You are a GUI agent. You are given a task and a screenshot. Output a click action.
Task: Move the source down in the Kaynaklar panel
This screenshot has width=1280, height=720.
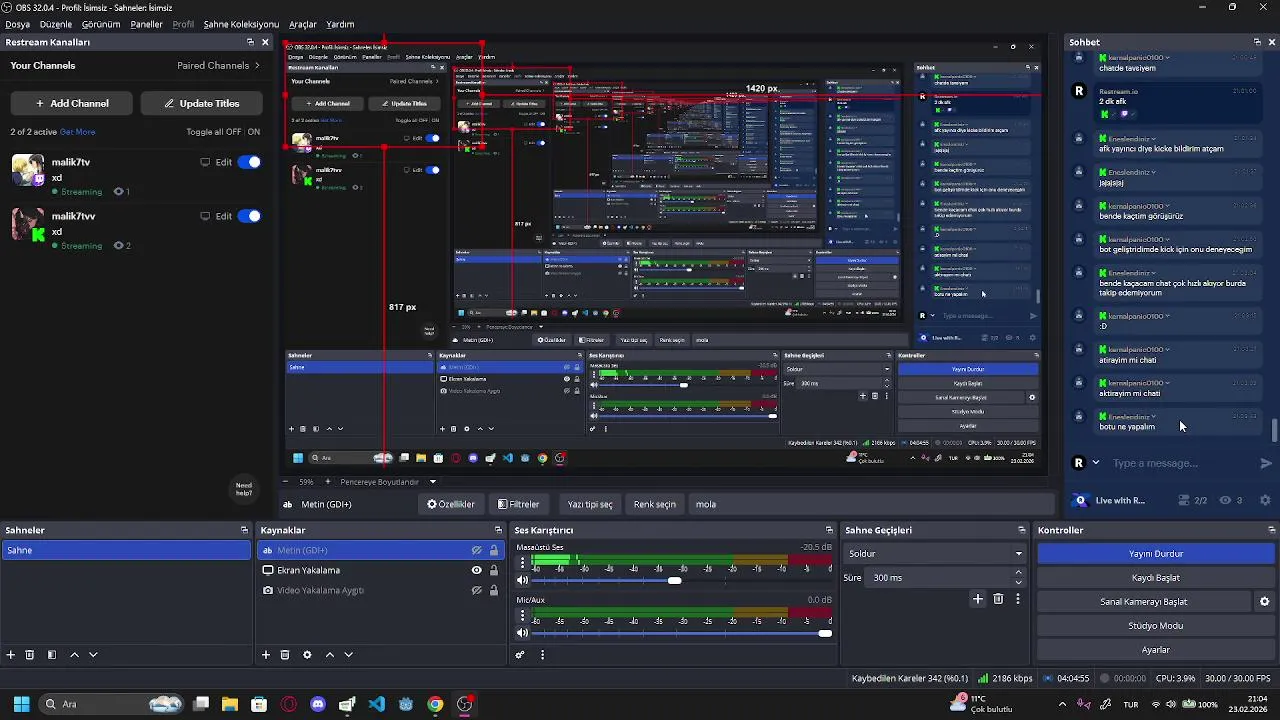pos(348,655)
